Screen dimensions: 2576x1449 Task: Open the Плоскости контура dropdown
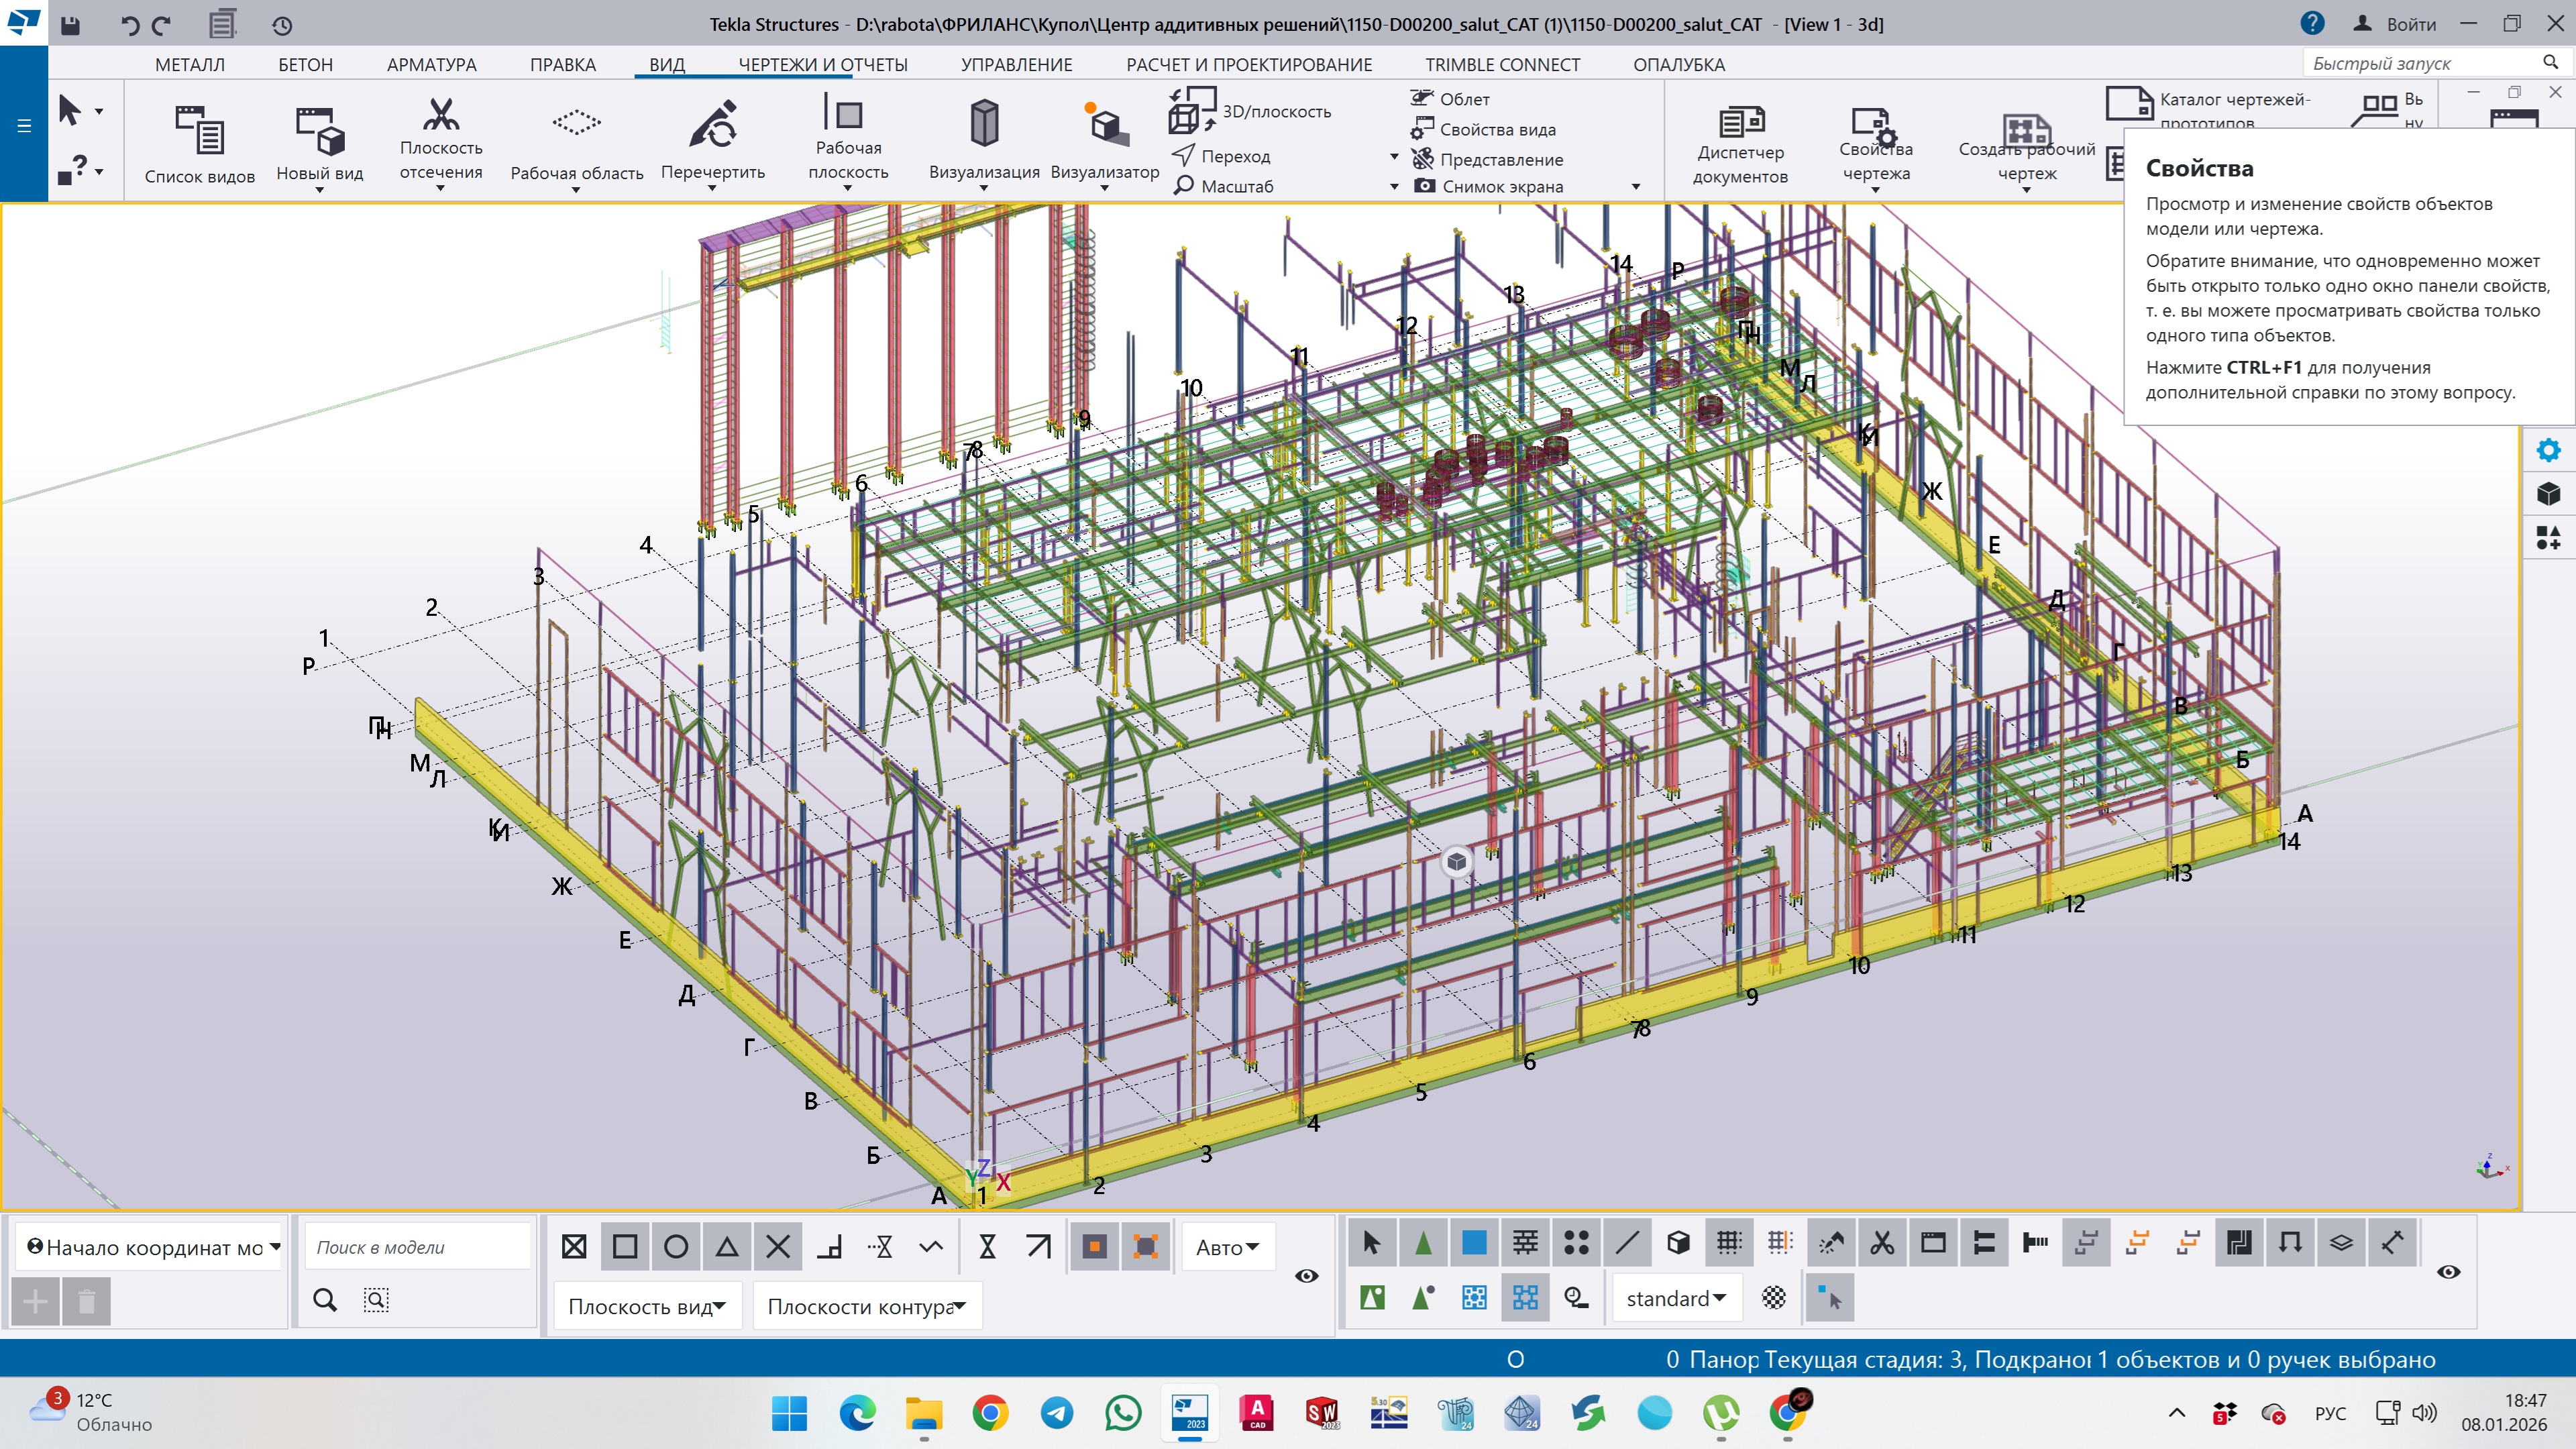pyautogui.click(x=867, y=1306)
